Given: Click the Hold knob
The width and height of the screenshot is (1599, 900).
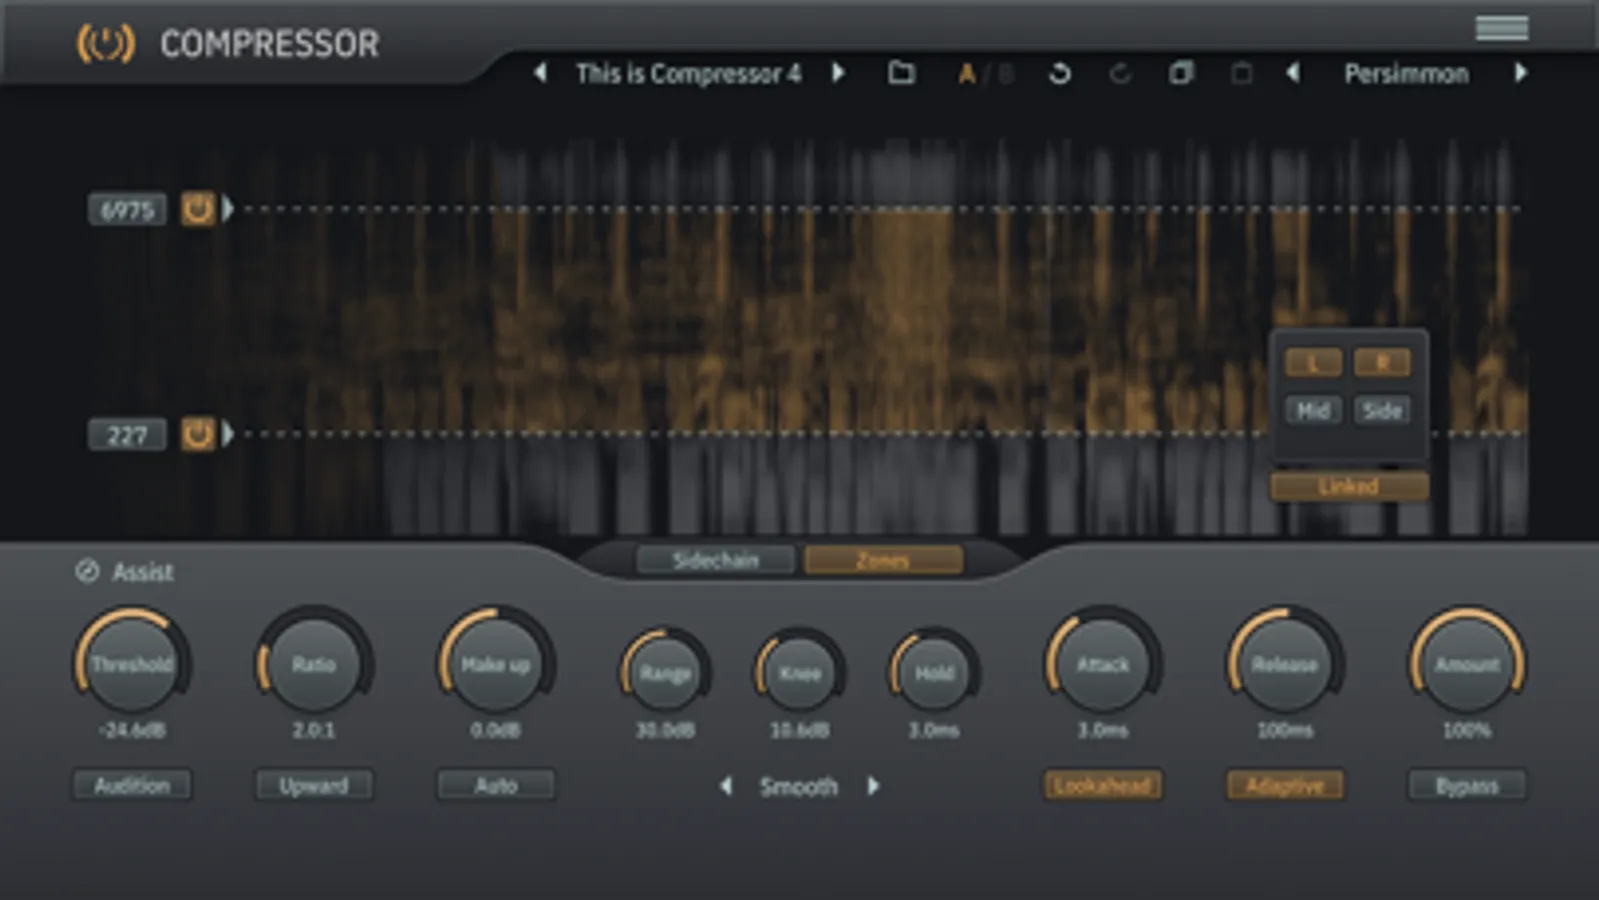Looking at the screenshot, I should coord(934,672).
